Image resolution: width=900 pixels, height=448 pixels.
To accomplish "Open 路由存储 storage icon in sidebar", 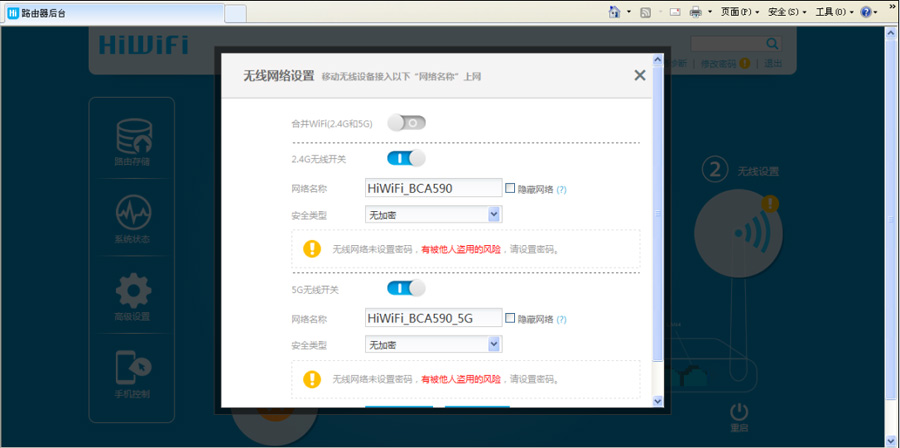I will click(133, 142).
